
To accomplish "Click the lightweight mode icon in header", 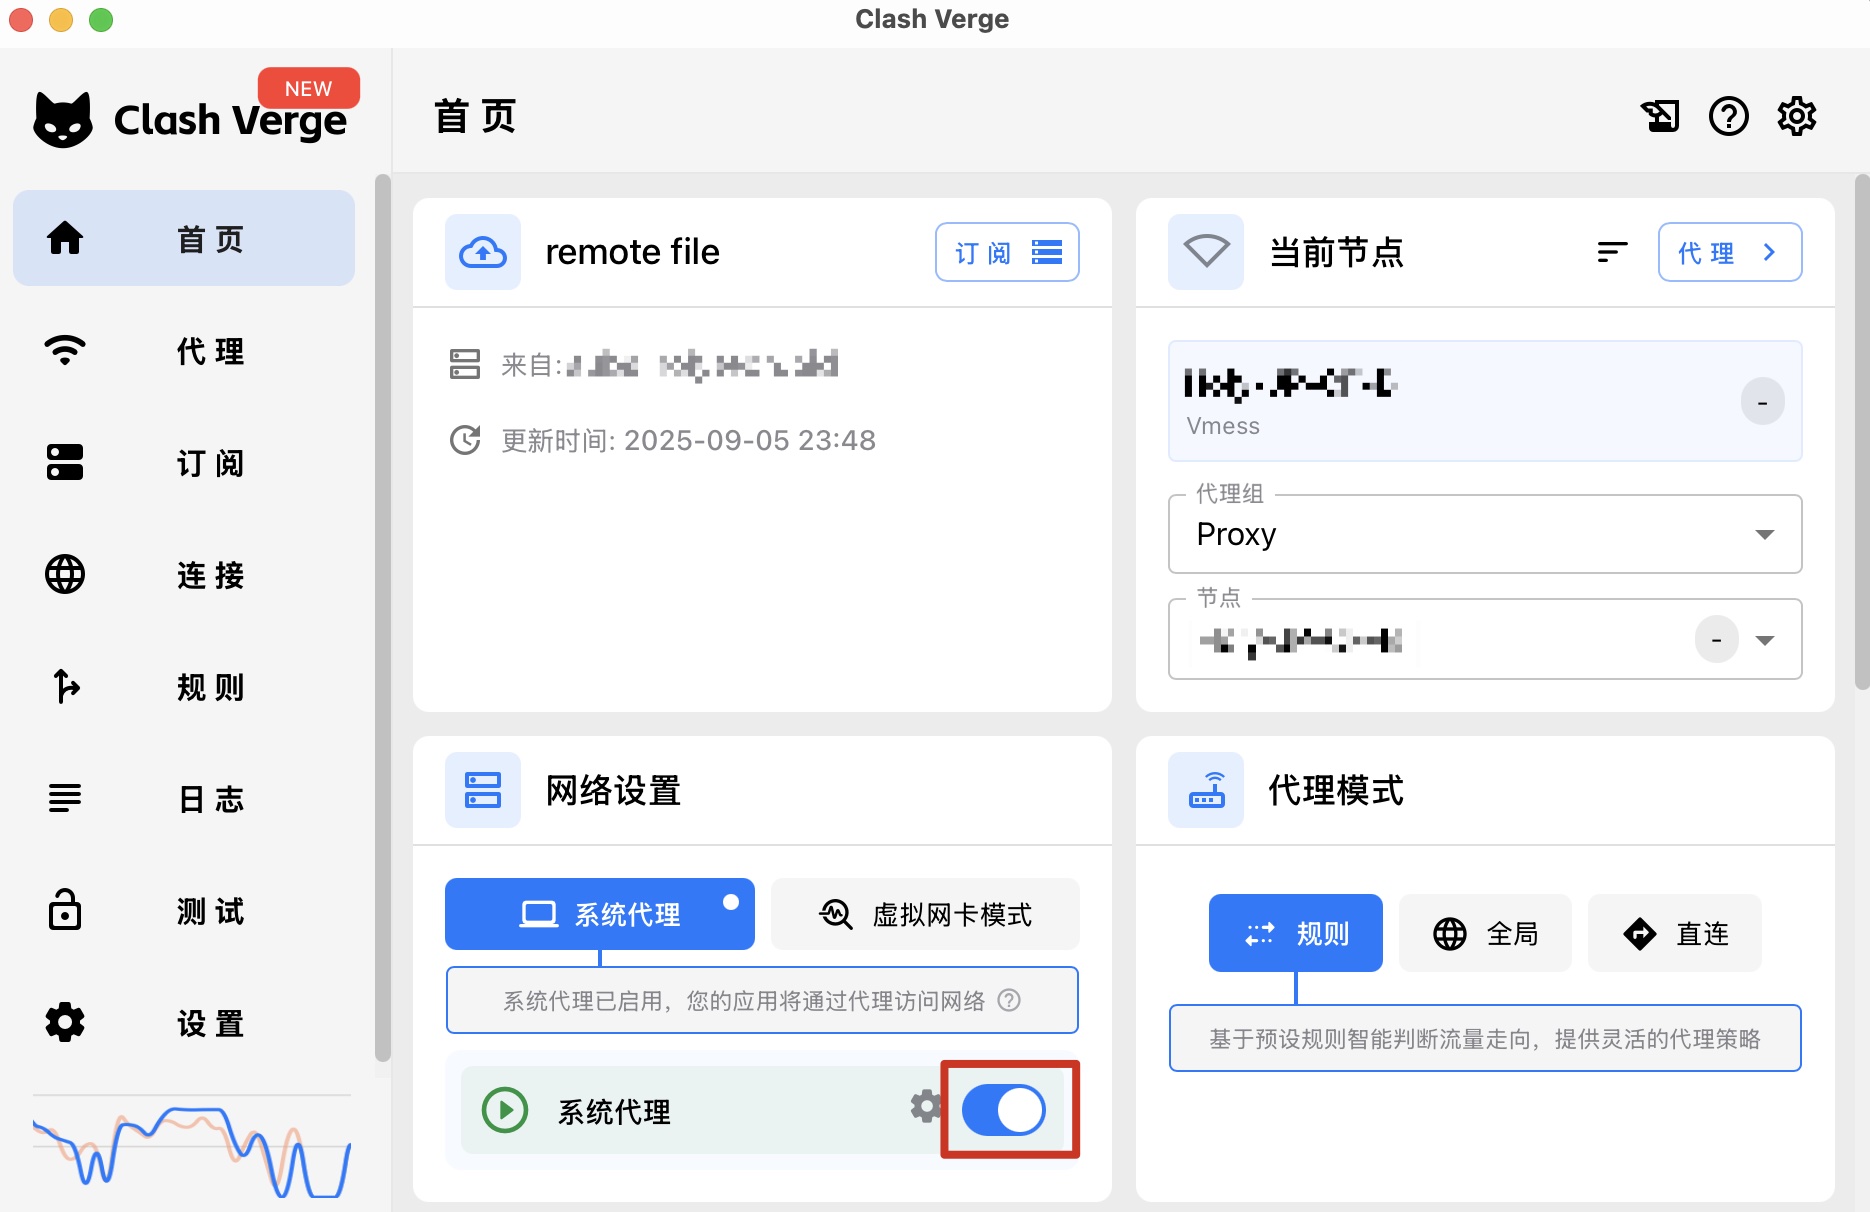I will (1660, 117).
